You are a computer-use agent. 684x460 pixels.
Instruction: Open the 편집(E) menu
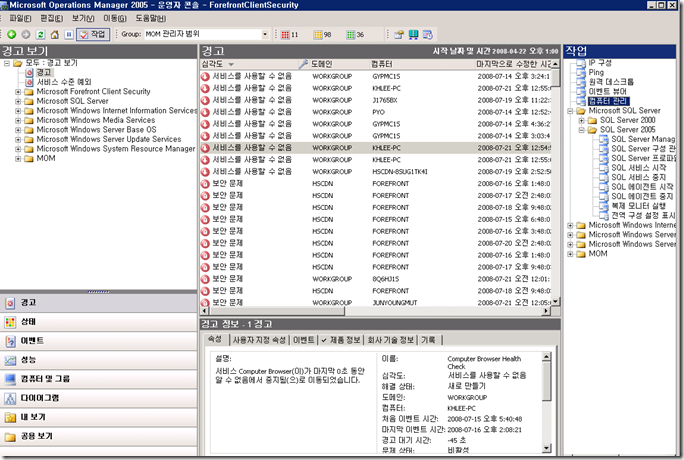51,18
